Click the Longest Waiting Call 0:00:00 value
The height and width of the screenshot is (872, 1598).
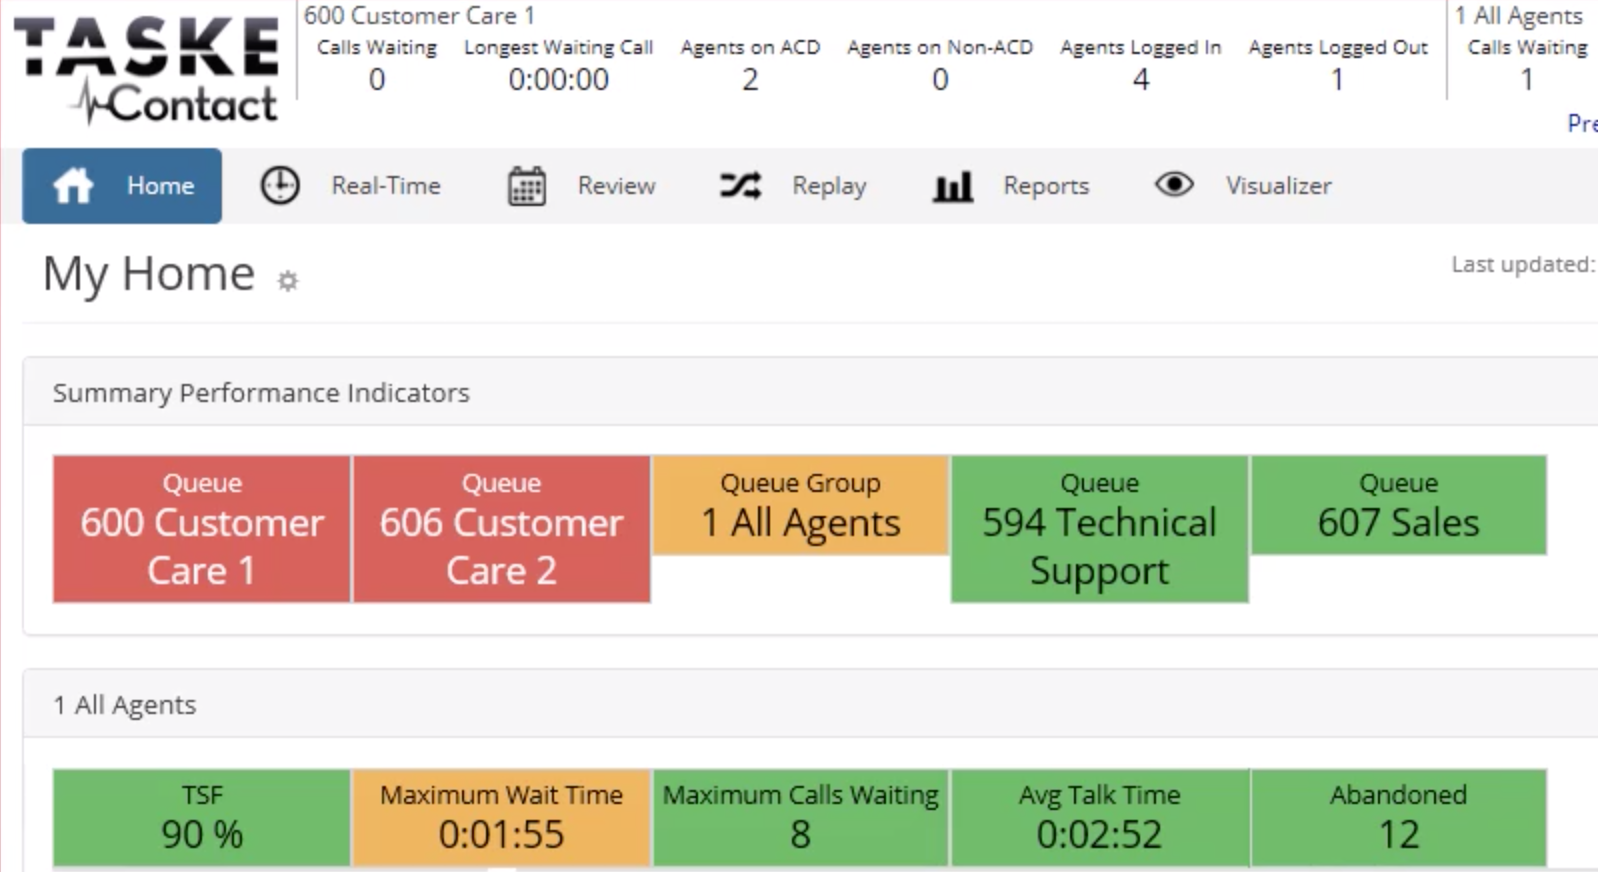[x=558, y=79]
